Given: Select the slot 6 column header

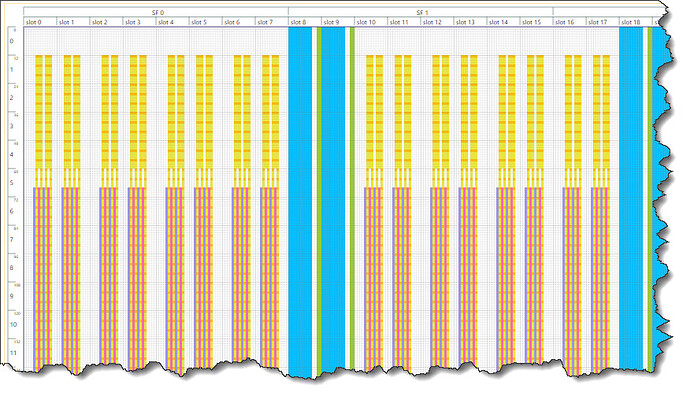Looking at the screenshot, I should pos(239,22).
